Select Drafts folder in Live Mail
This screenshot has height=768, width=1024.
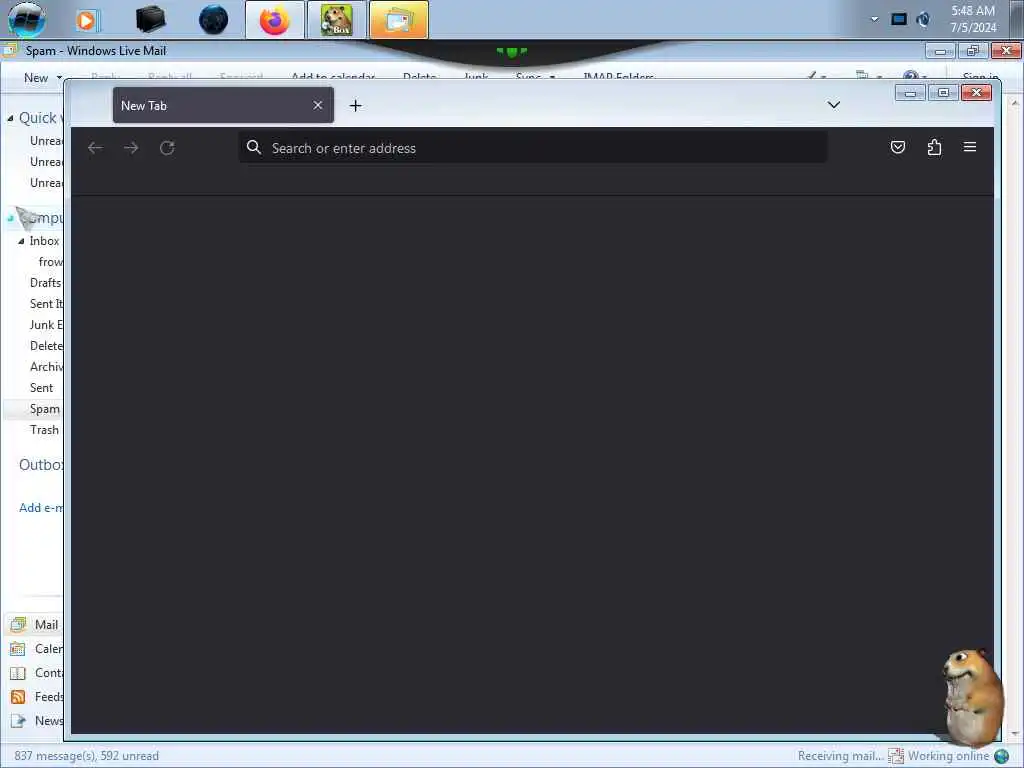(x=45, y=283)
